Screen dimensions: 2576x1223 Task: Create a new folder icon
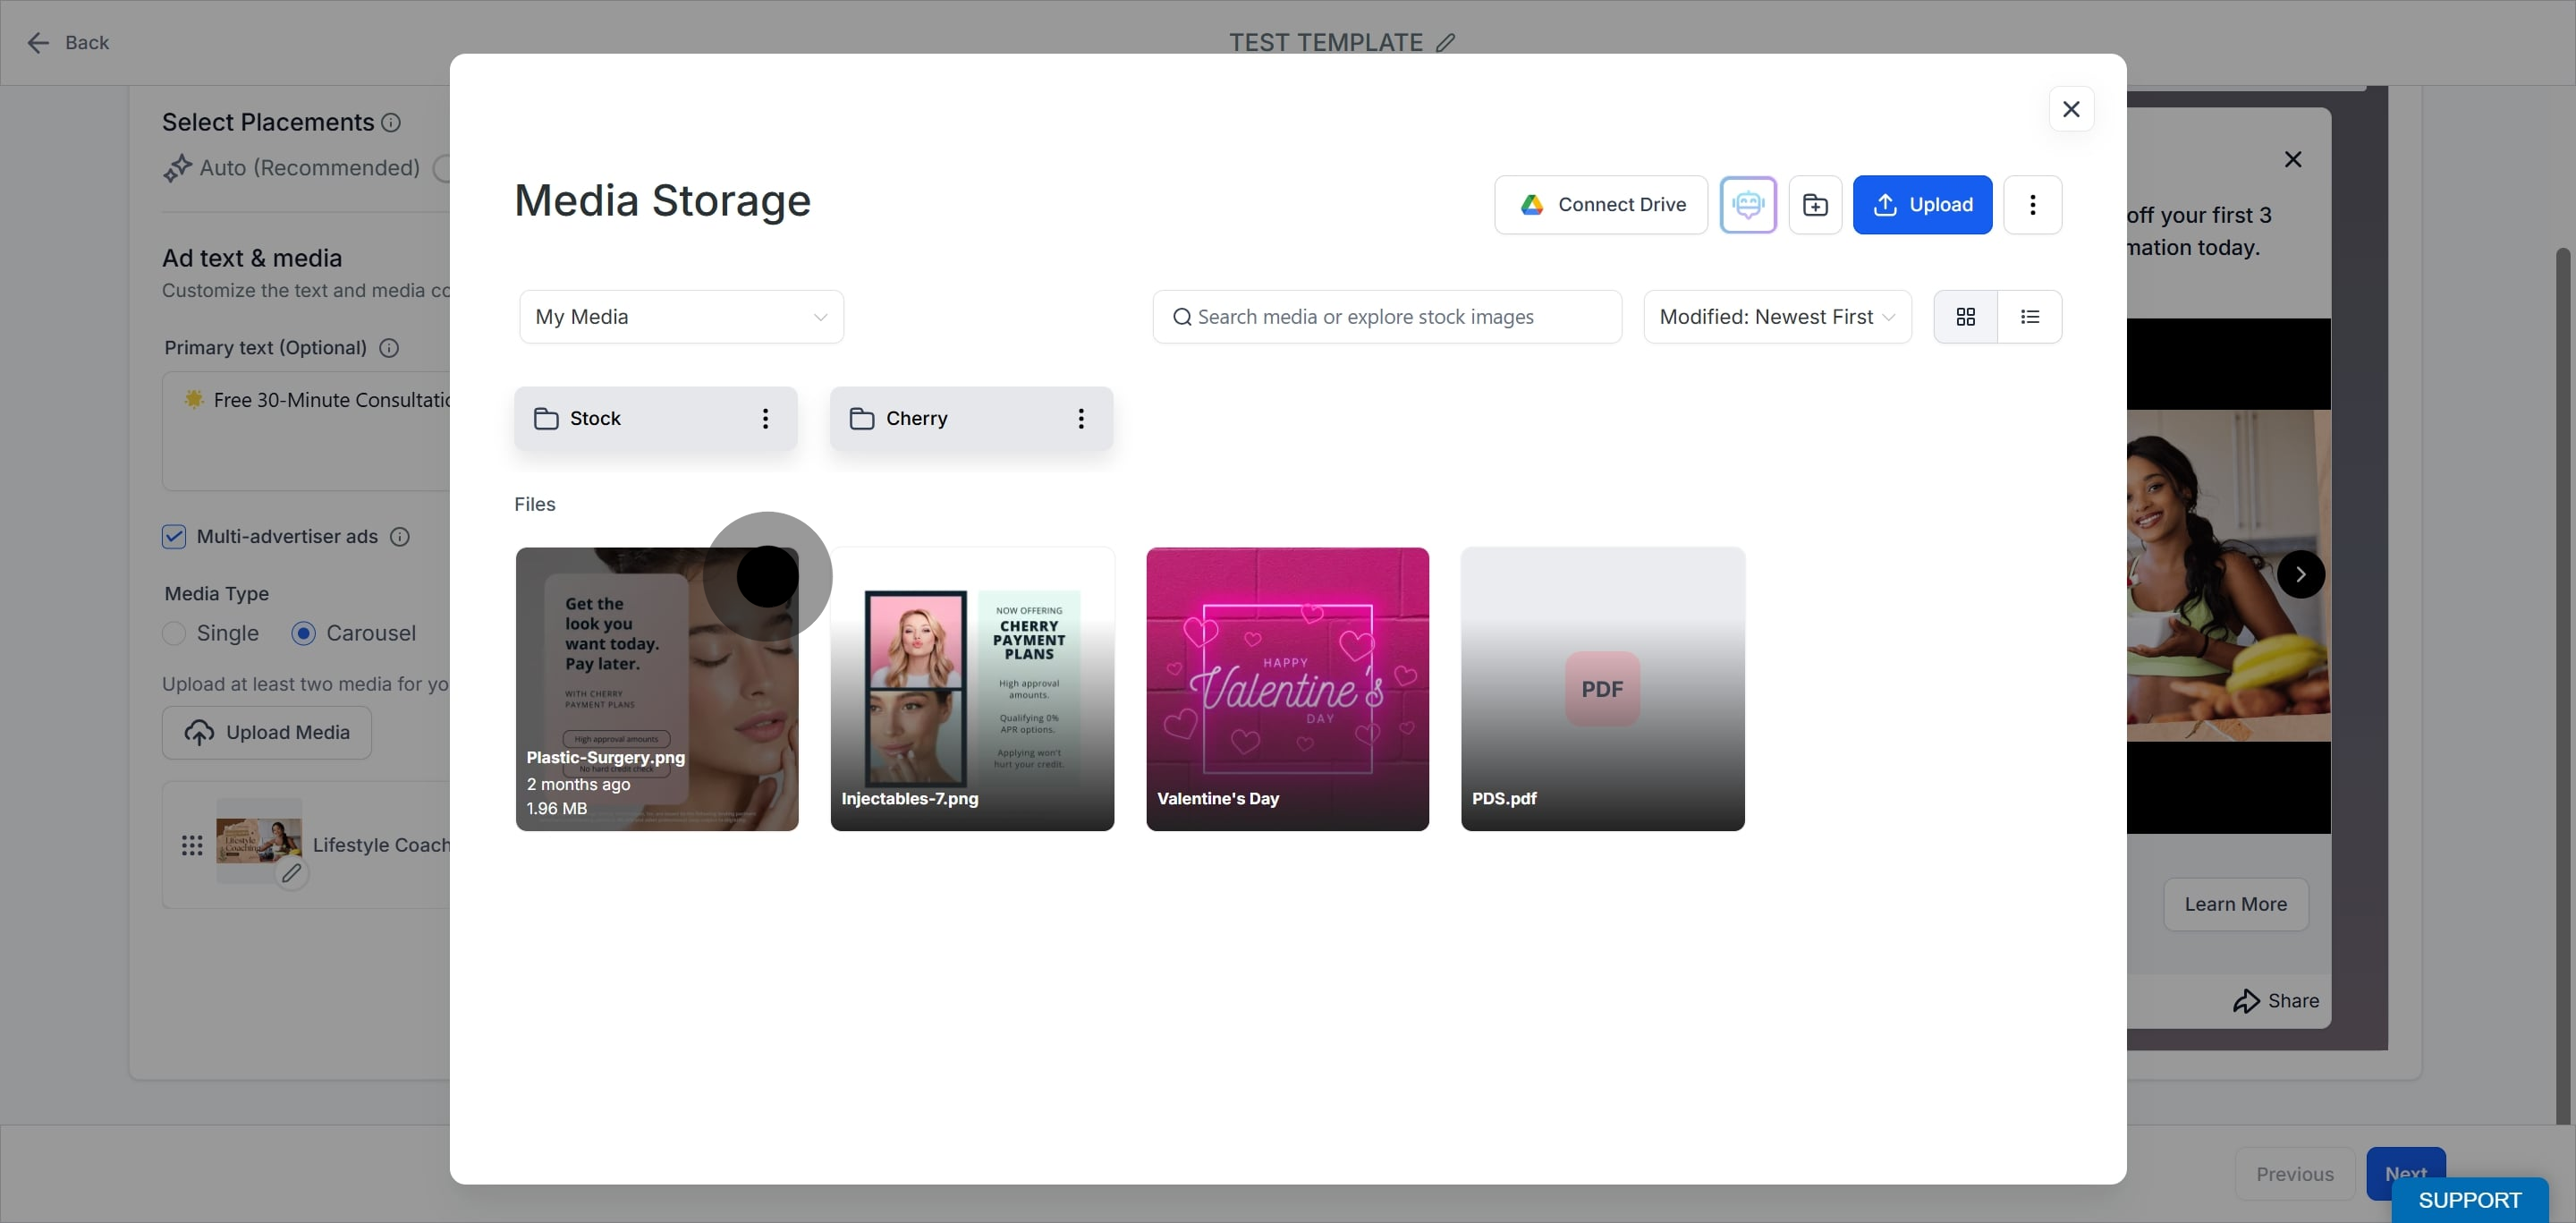tap(1815, 204)
